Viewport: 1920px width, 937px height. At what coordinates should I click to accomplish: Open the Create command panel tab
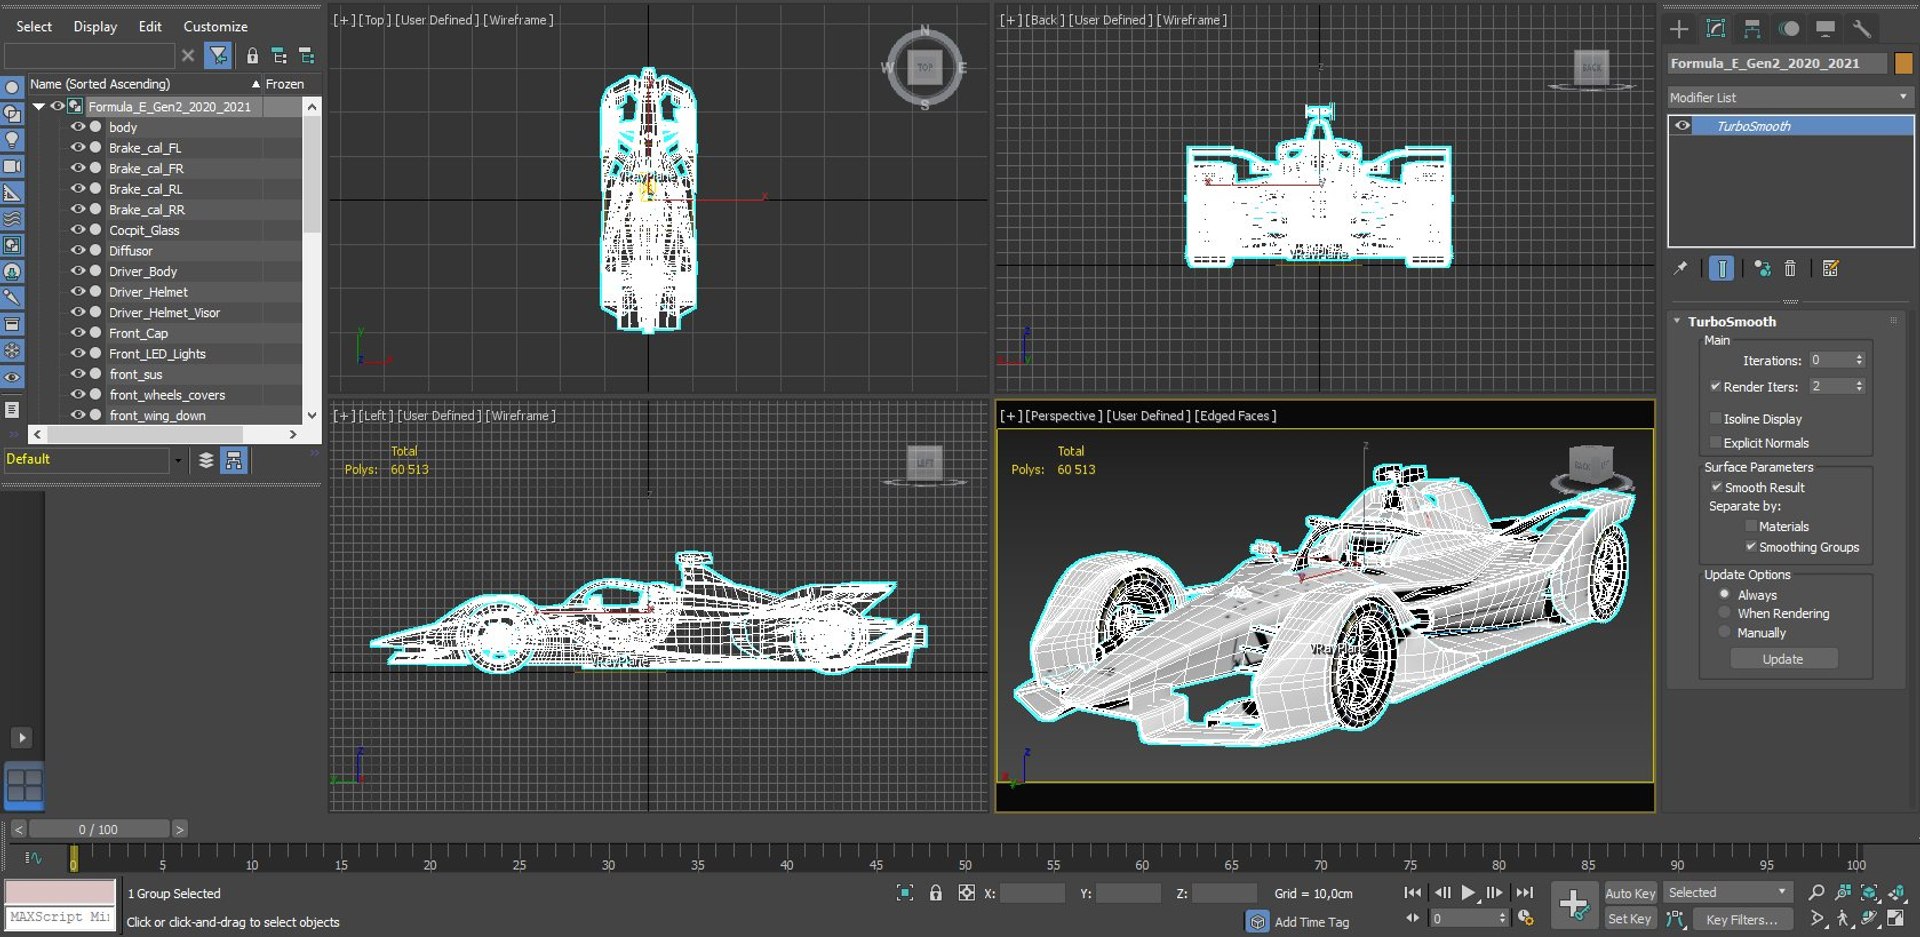click(x=1679, y=29)
